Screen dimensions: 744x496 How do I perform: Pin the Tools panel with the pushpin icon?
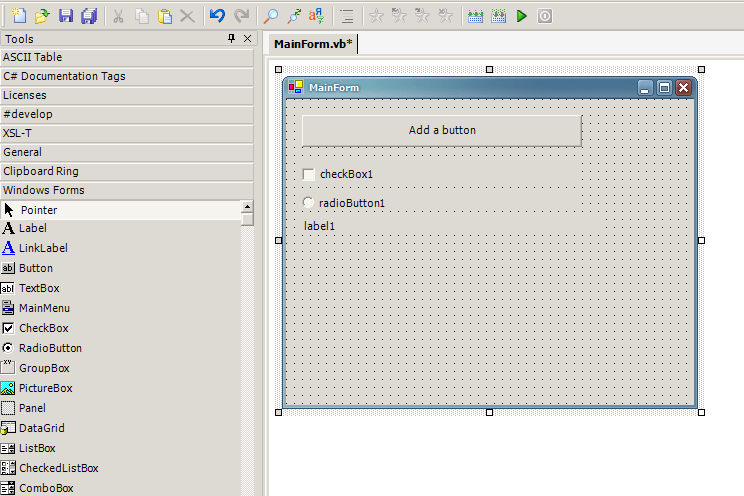point(232,39)
